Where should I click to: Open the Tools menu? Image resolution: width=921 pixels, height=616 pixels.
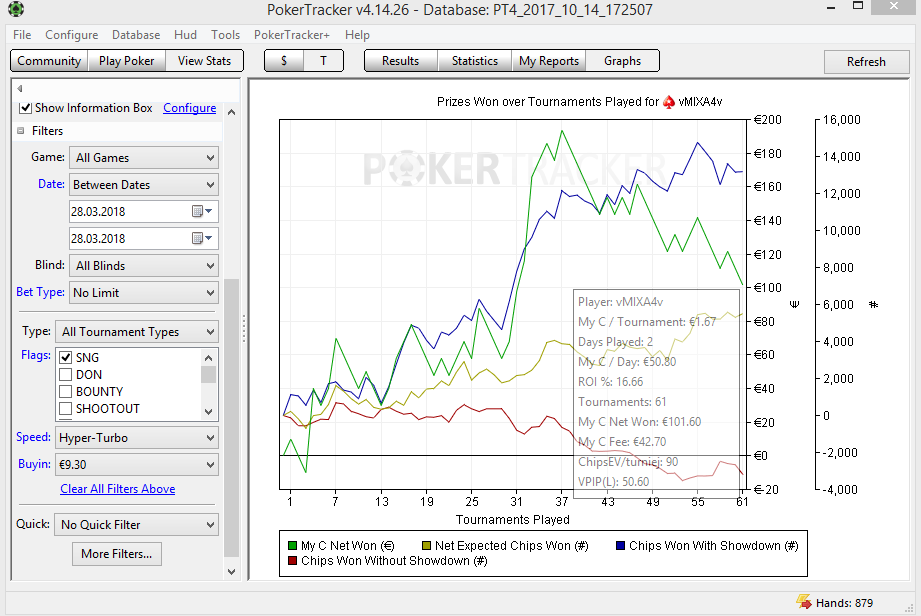pos(226,35)
